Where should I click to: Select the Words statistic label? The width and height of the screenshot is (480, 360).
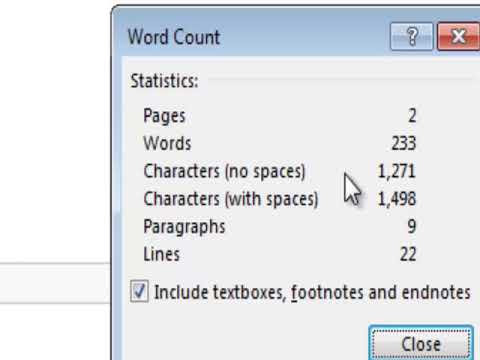click(167, 143)
